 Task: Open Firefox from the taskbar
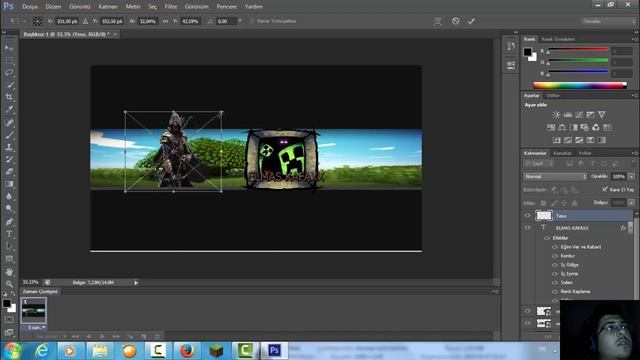coord(187,351)
